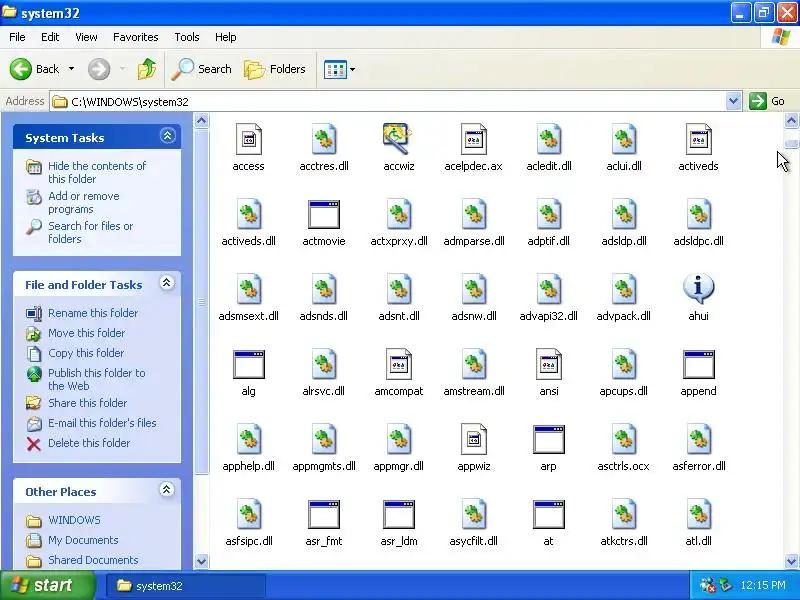Open the Edit menu
Viewport: 800px width, 600px height.
coord(50,37)
